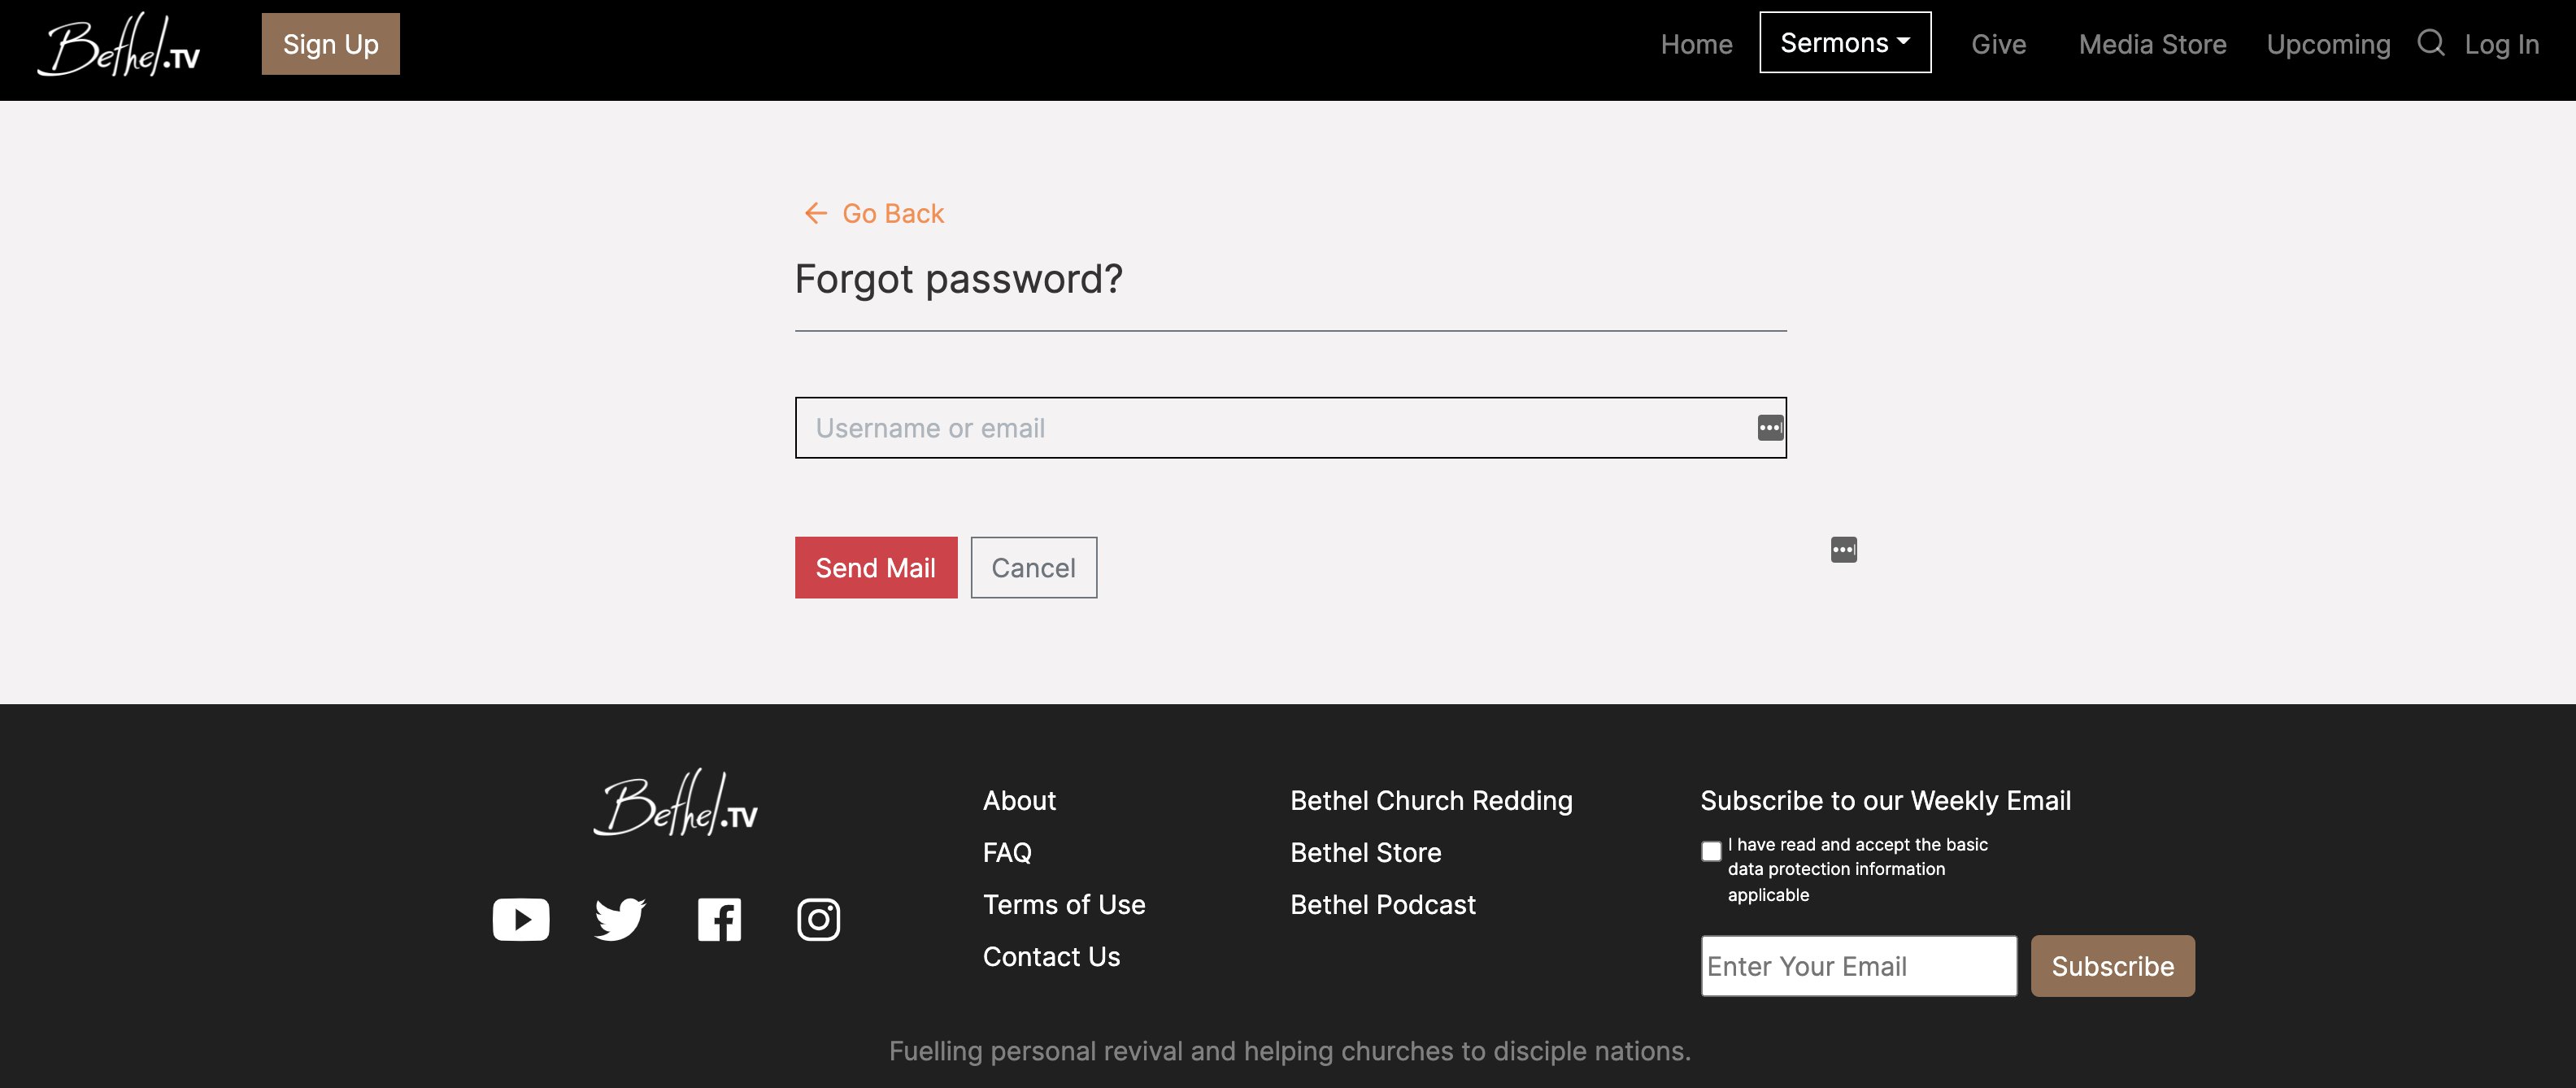Open the Give page

click(1998, 45)
